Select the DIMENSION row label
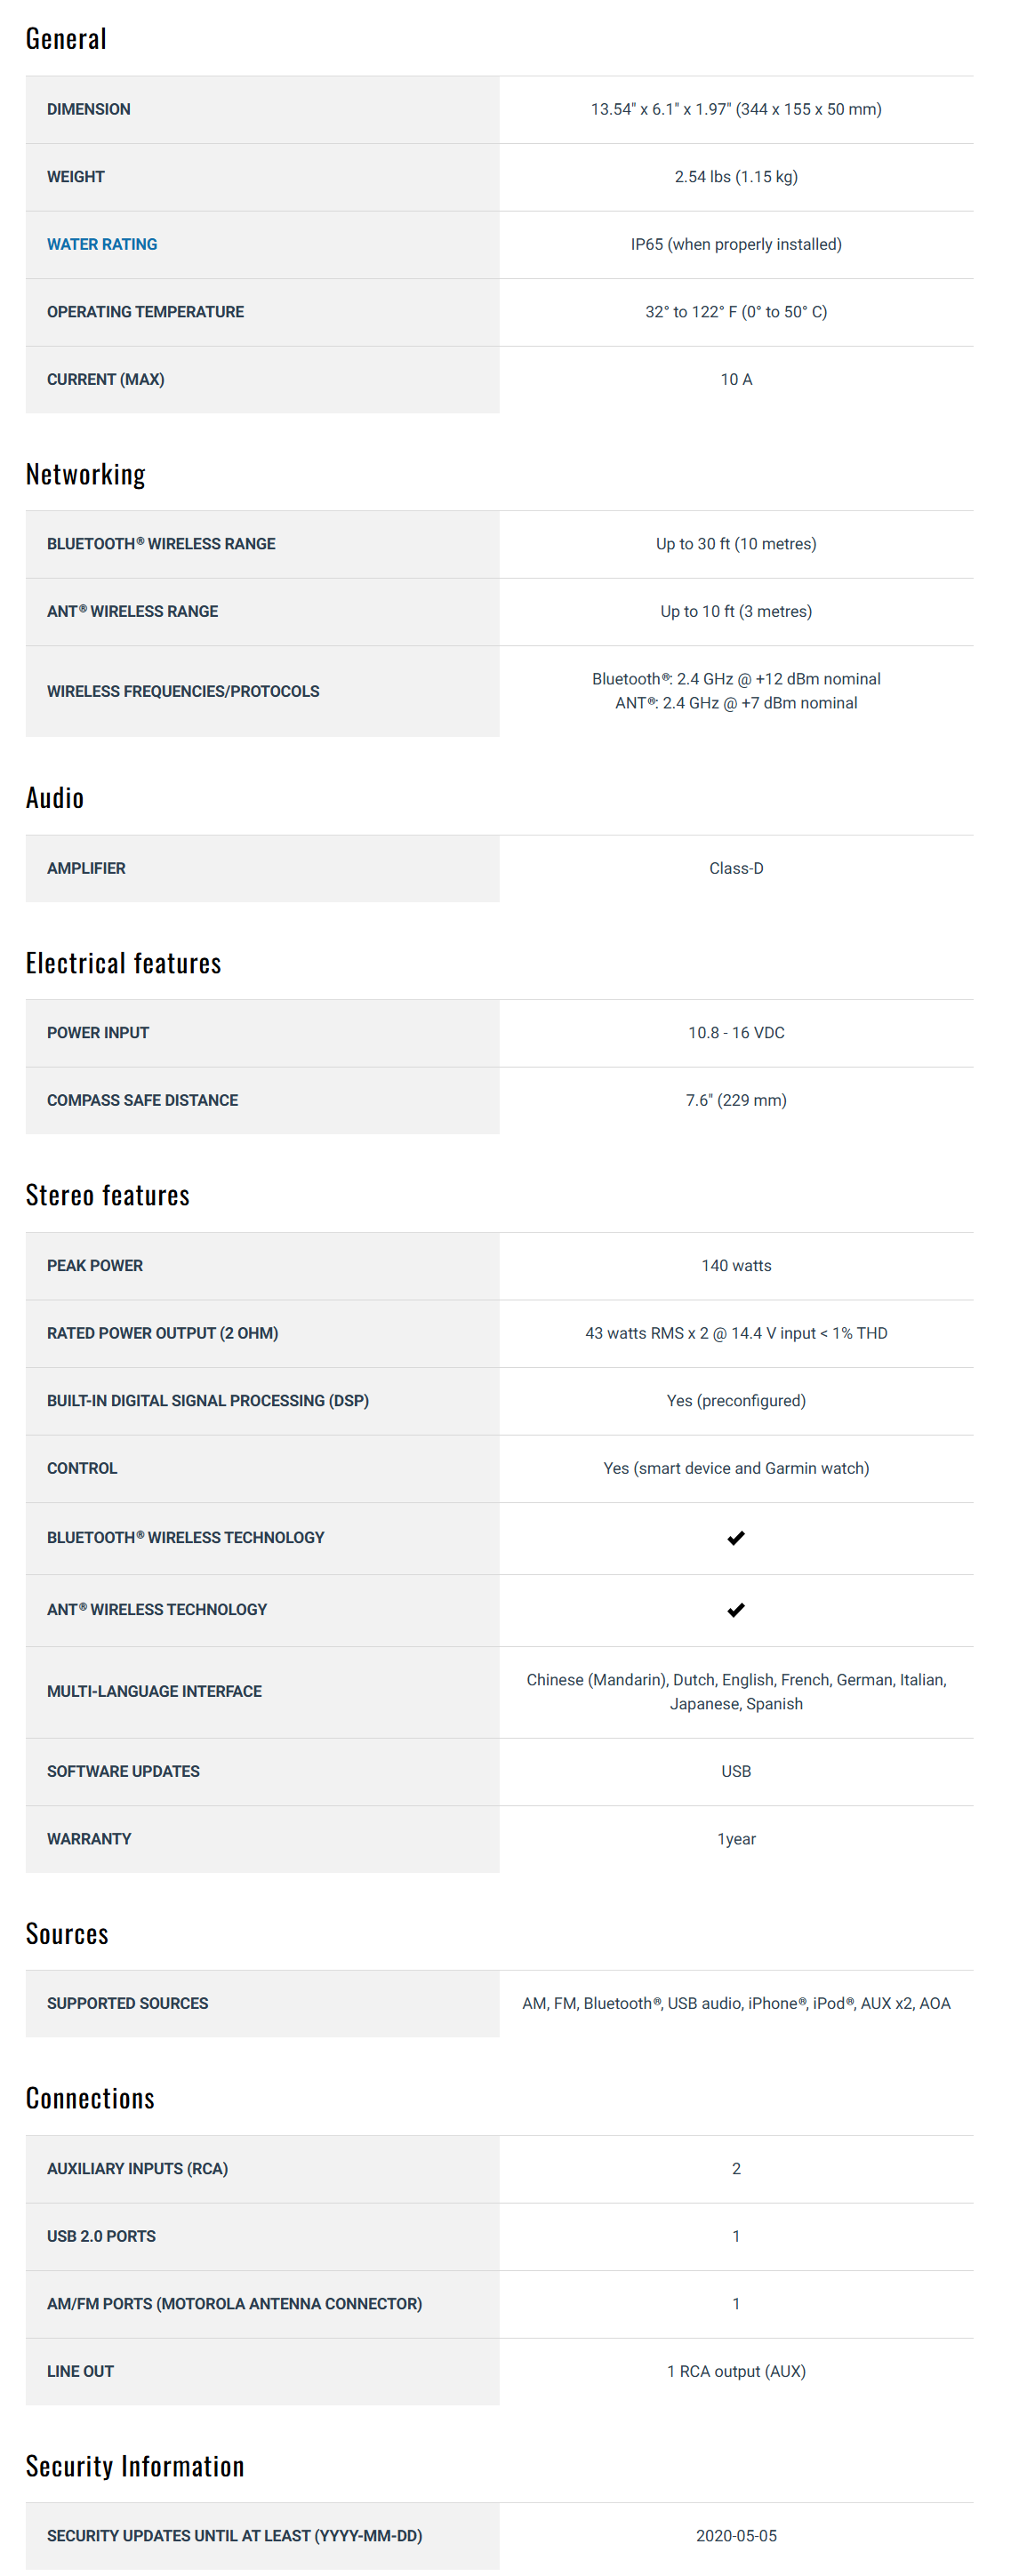 click(88, 109)
